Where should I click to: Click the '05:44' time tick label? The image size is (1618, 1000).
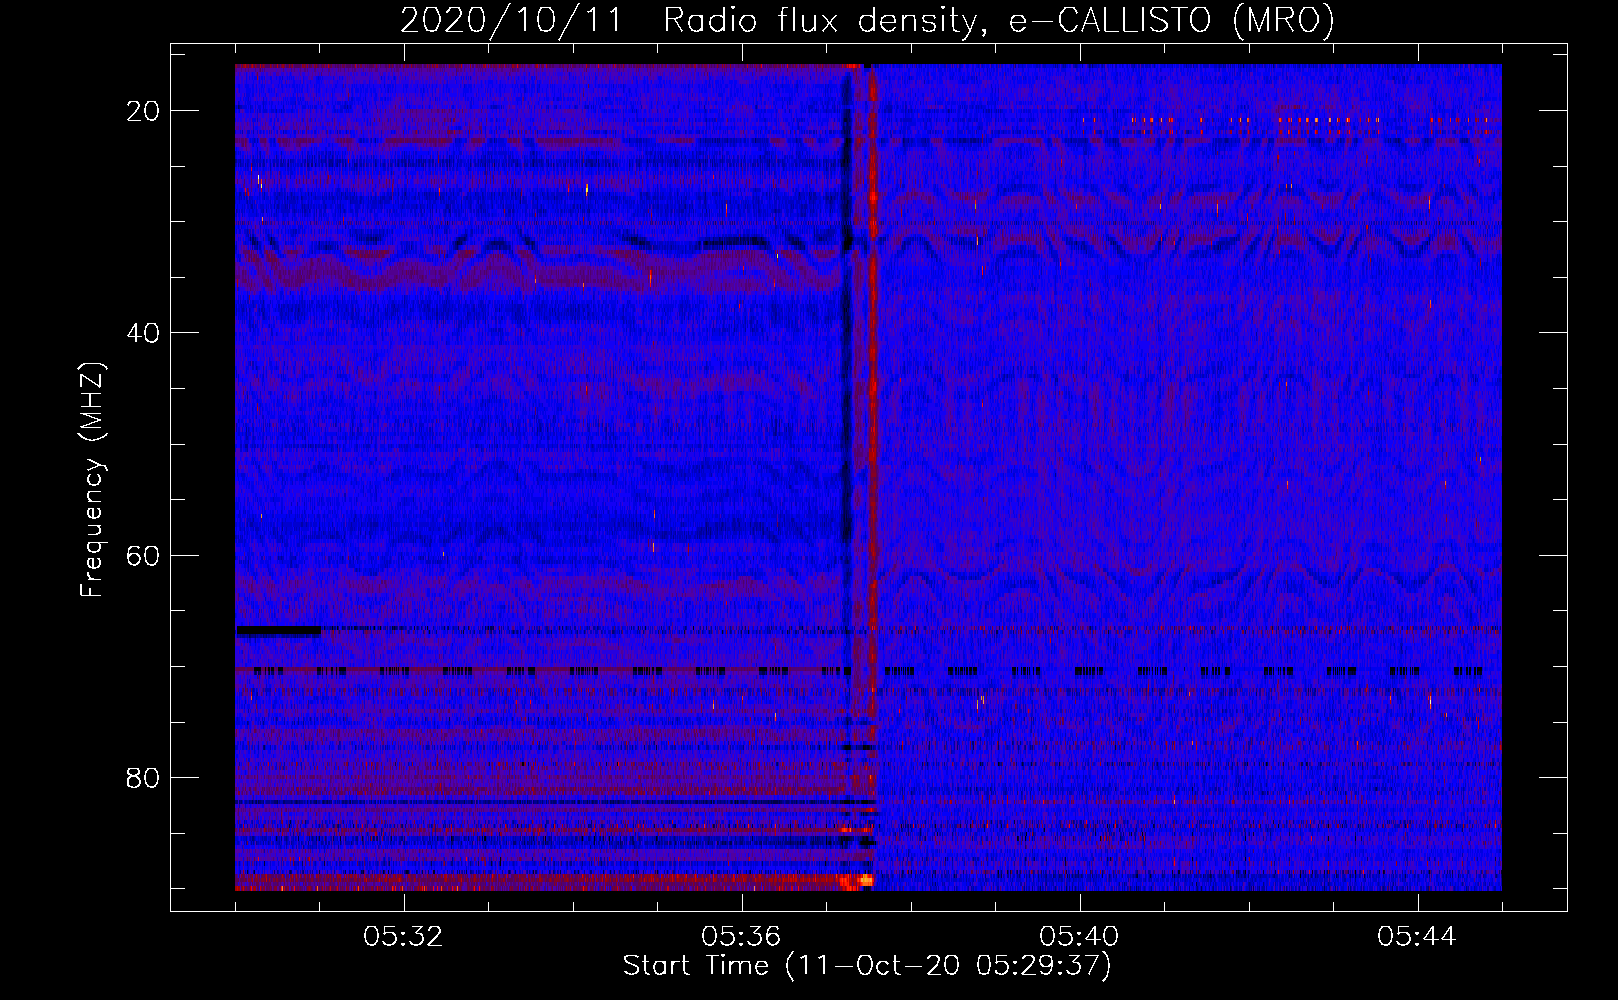coord(1418,937)
